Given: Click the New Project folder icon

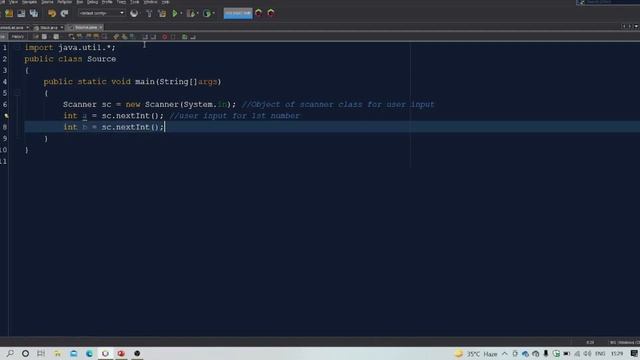Looking at the screenshot, I should 9,13.
